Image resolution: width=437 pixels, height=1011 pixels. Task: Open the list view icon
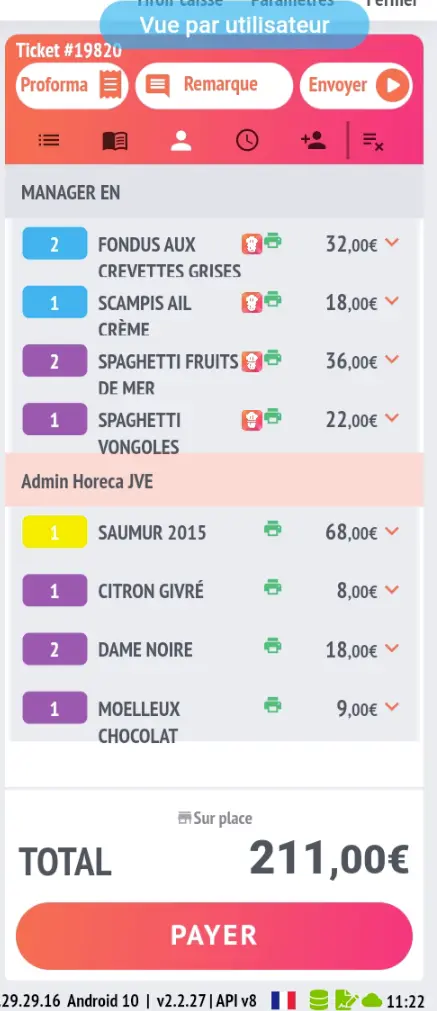[49, 140]
